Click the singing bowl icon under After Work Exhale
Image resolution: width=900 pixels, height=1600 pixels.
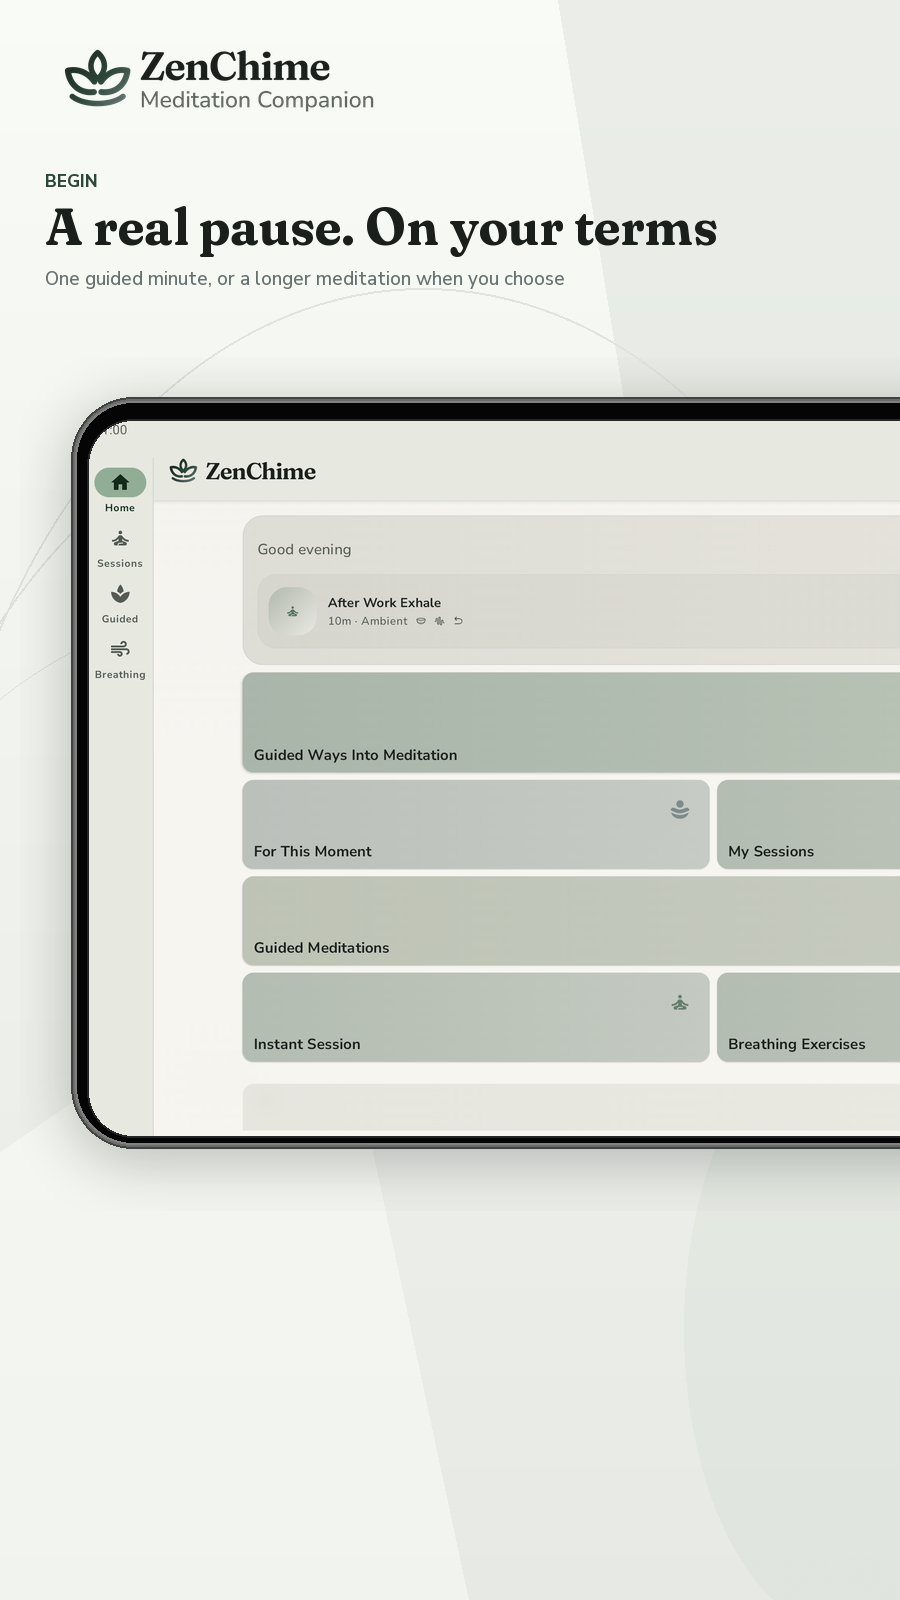coord(421,621)
